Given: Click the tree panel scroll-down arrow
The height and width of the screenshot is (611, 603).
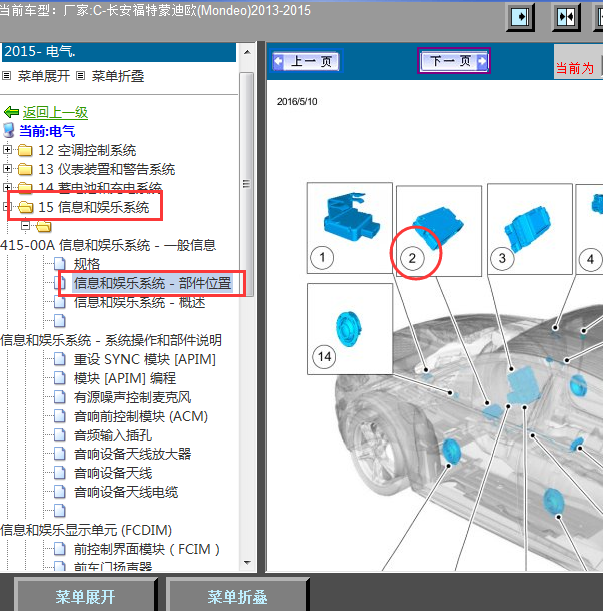Looking at the screenshot, I should coord(247,562).
